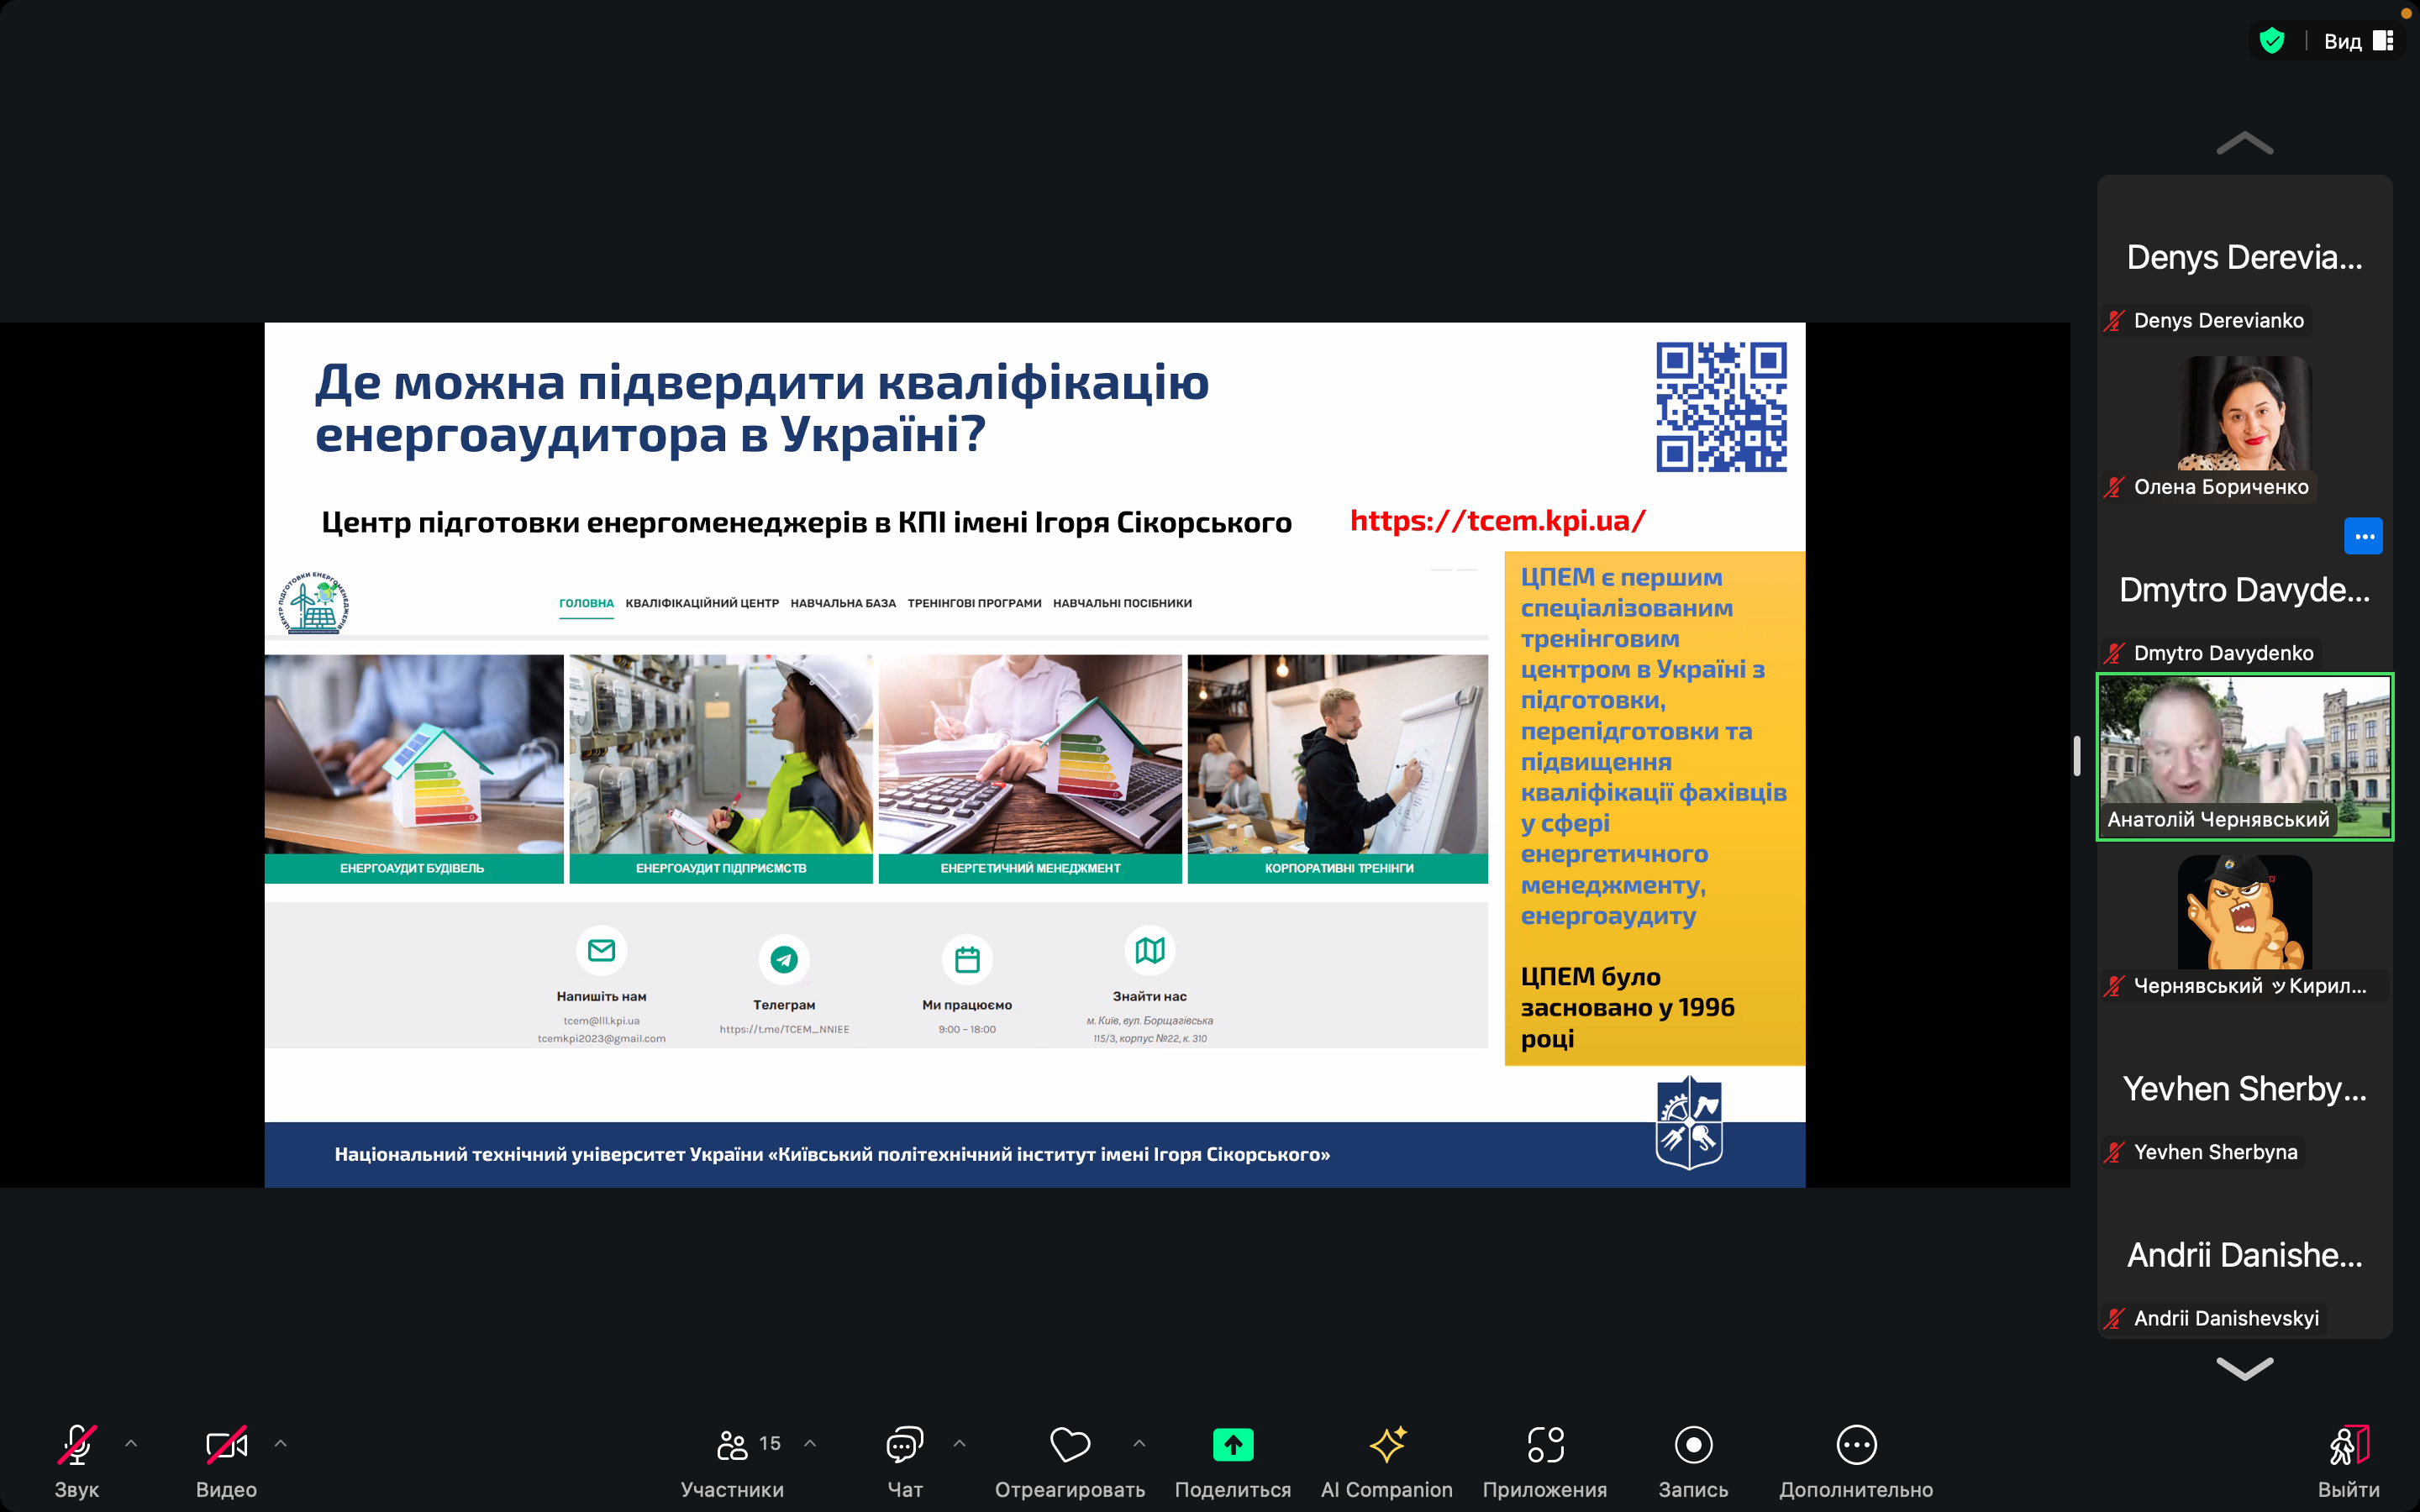Click the Телеграм paper-plane icon
The image size is (2420, 1512).
(784, 959)
